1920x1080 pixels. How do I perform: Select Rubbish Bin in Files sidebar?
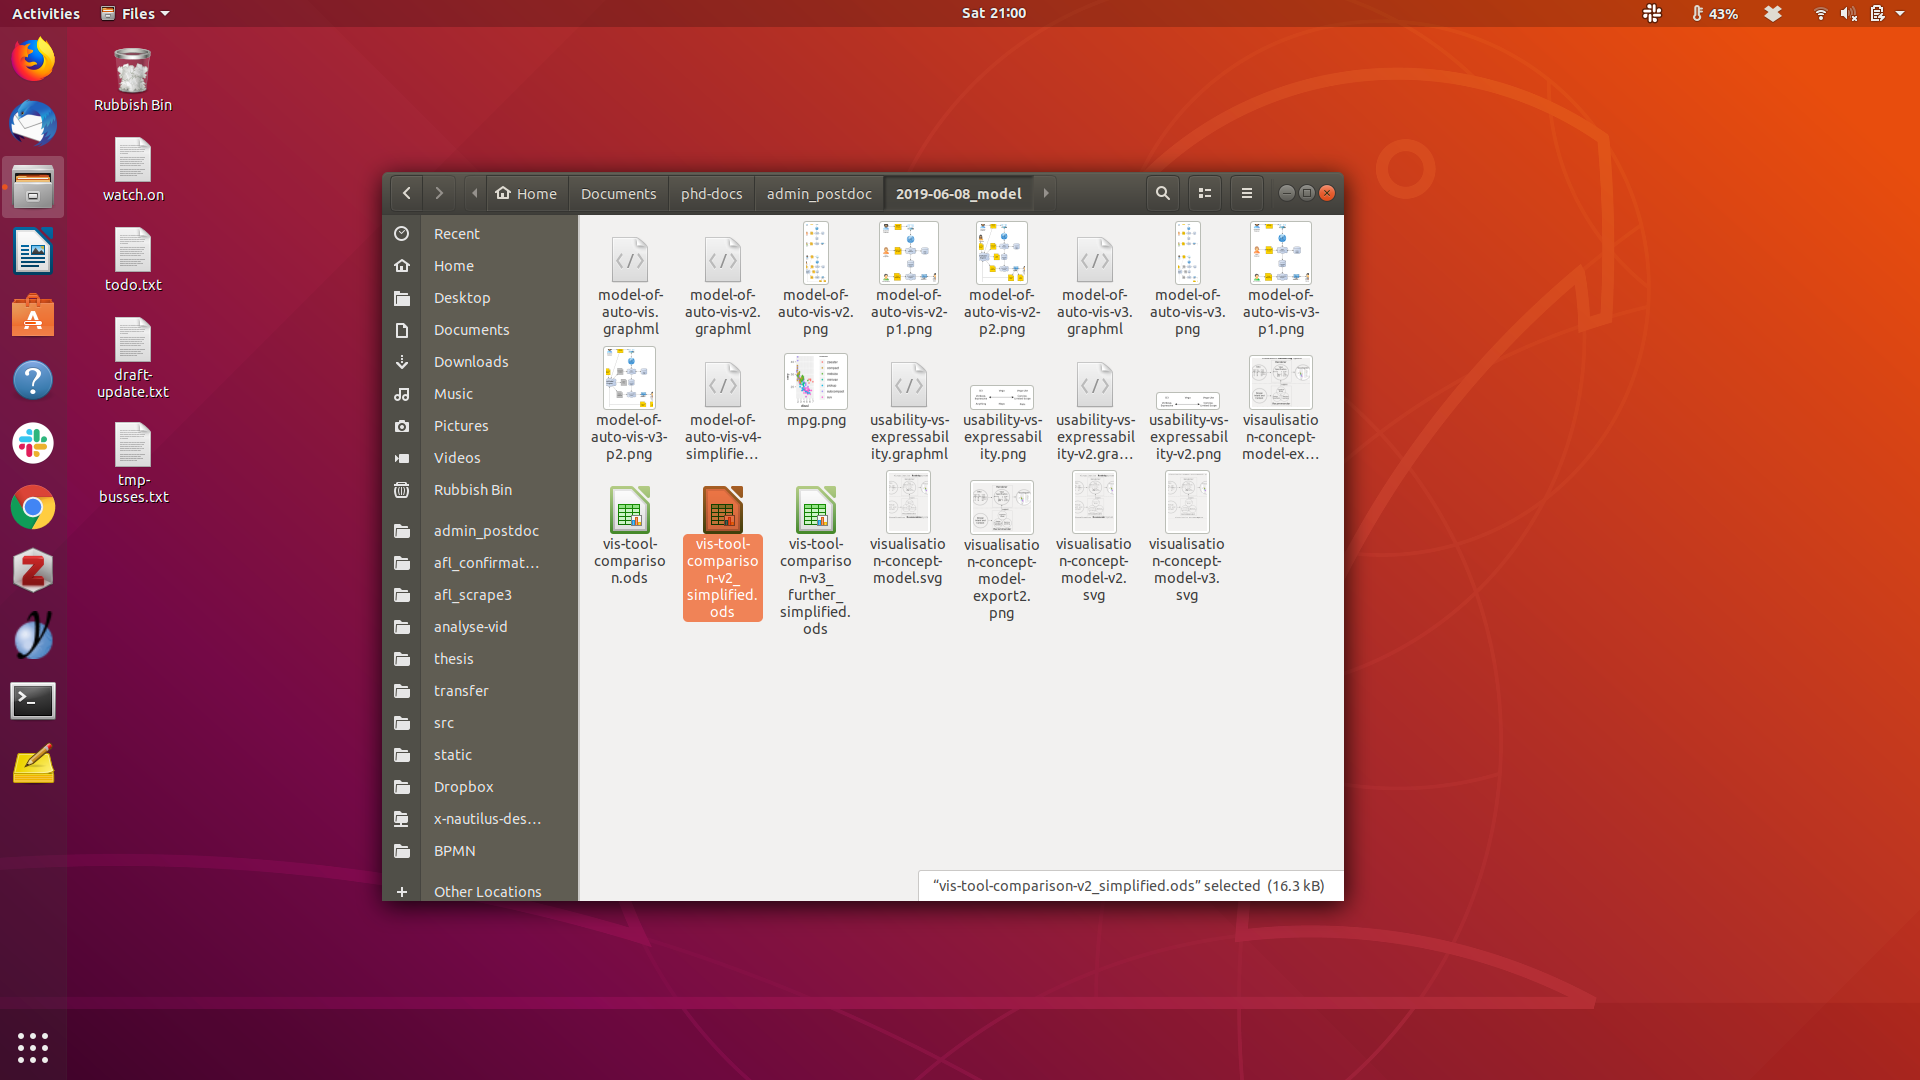pyautogui.click(x=472, y=489)
